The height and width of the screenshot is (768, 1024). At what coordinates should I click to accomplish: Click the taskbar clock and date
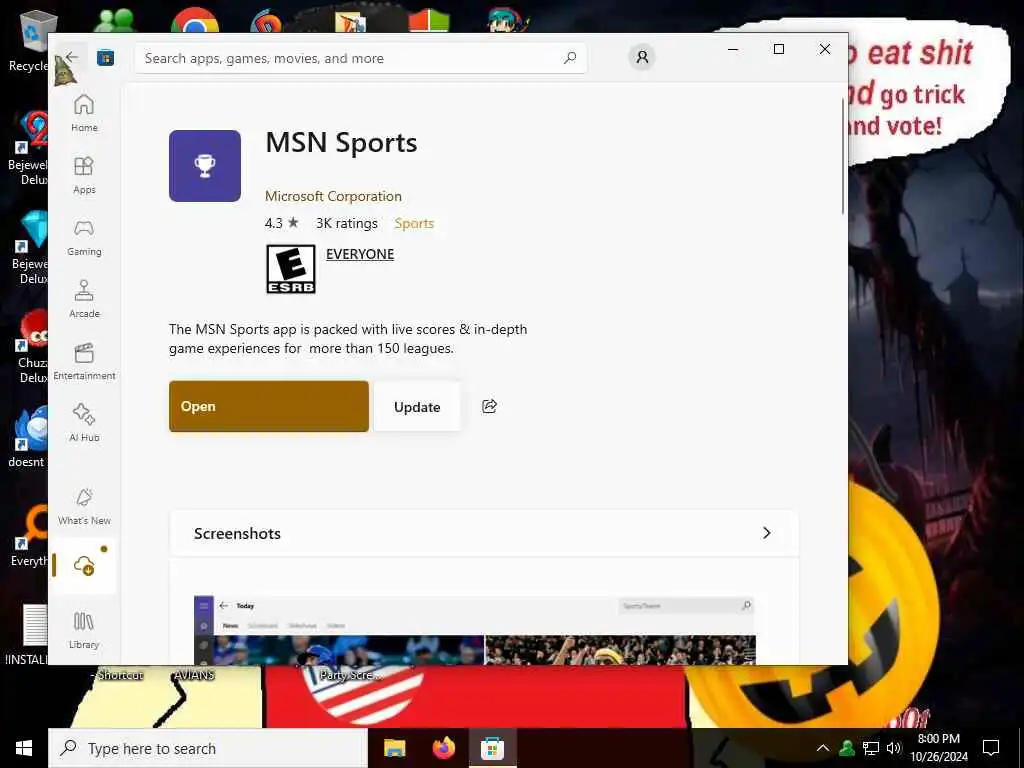[938, 748]
